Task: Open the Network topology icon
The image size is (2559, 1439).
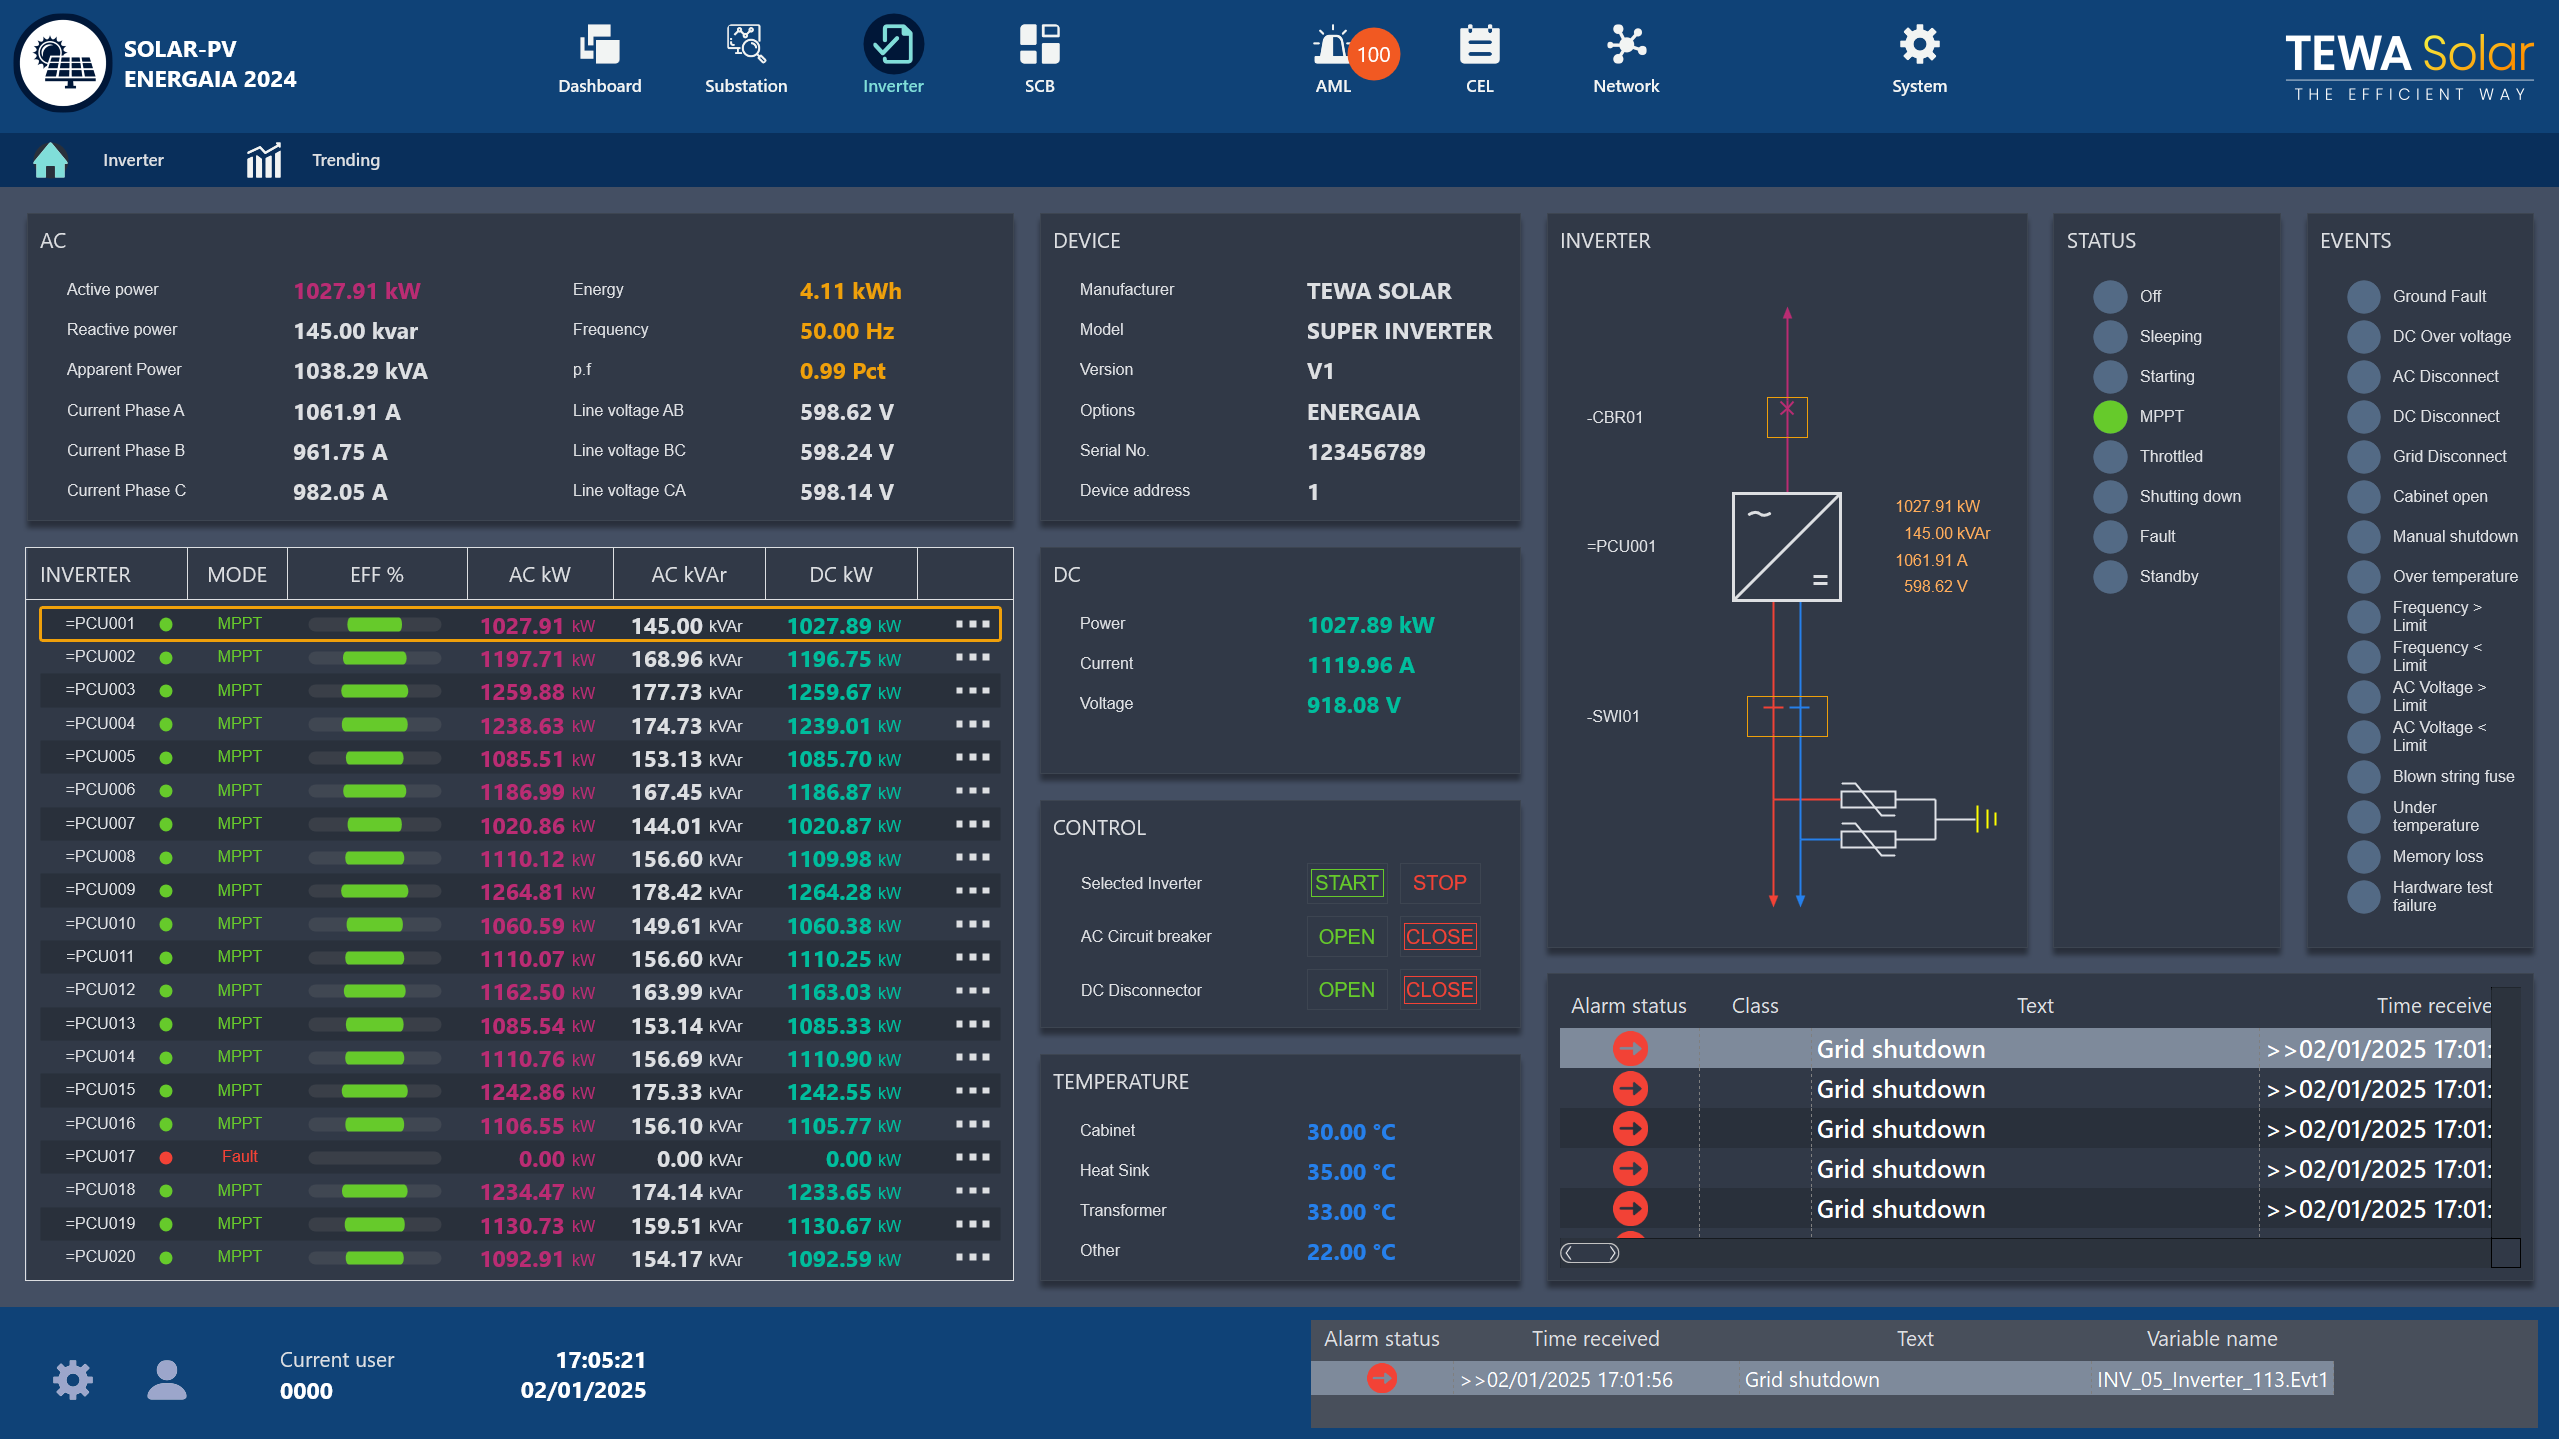Action: [x=1625, y=45]
